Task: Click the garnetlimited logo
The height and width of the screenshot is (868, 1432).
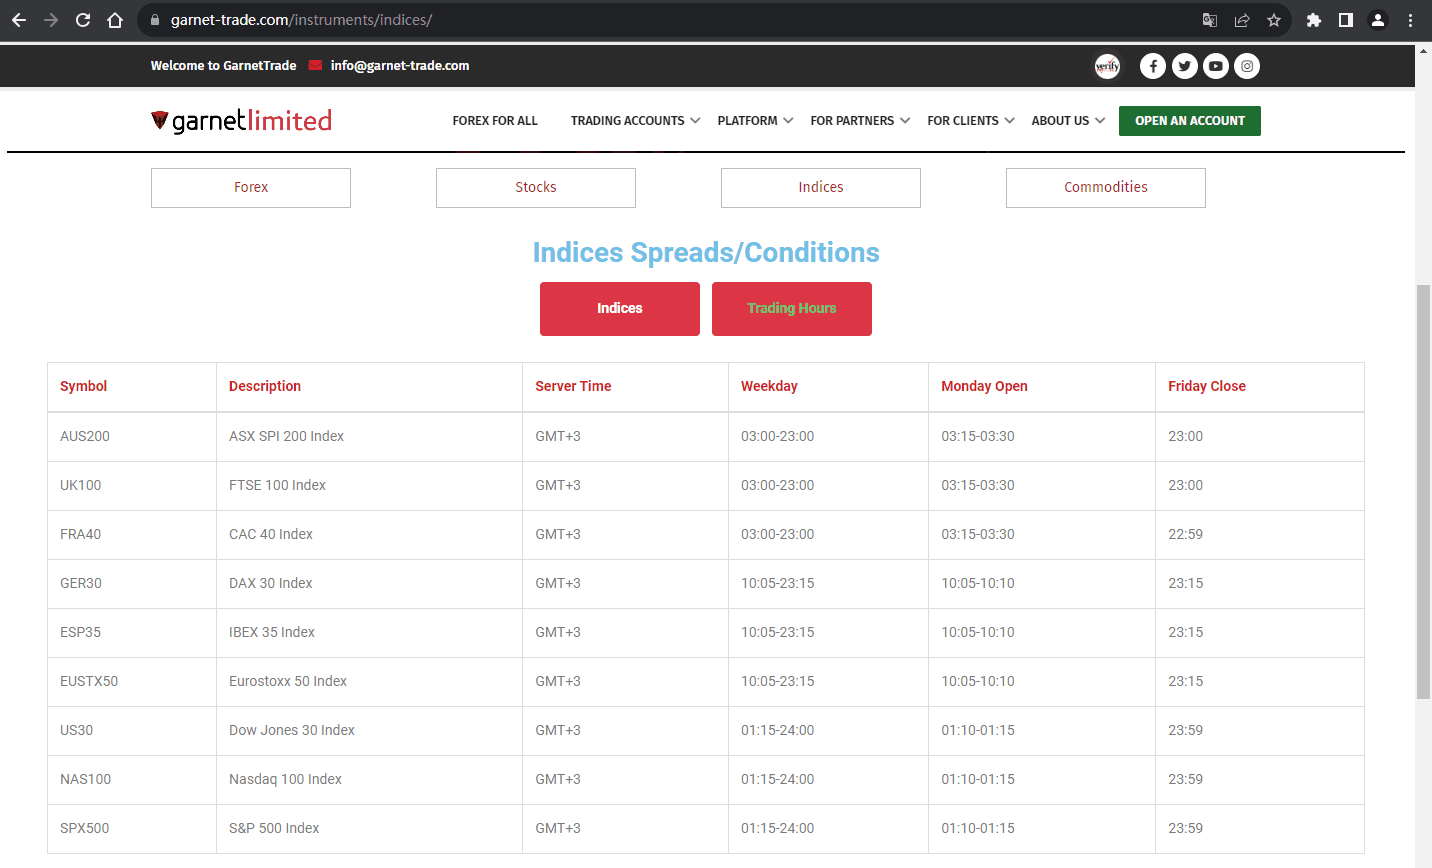Action: 241,121
